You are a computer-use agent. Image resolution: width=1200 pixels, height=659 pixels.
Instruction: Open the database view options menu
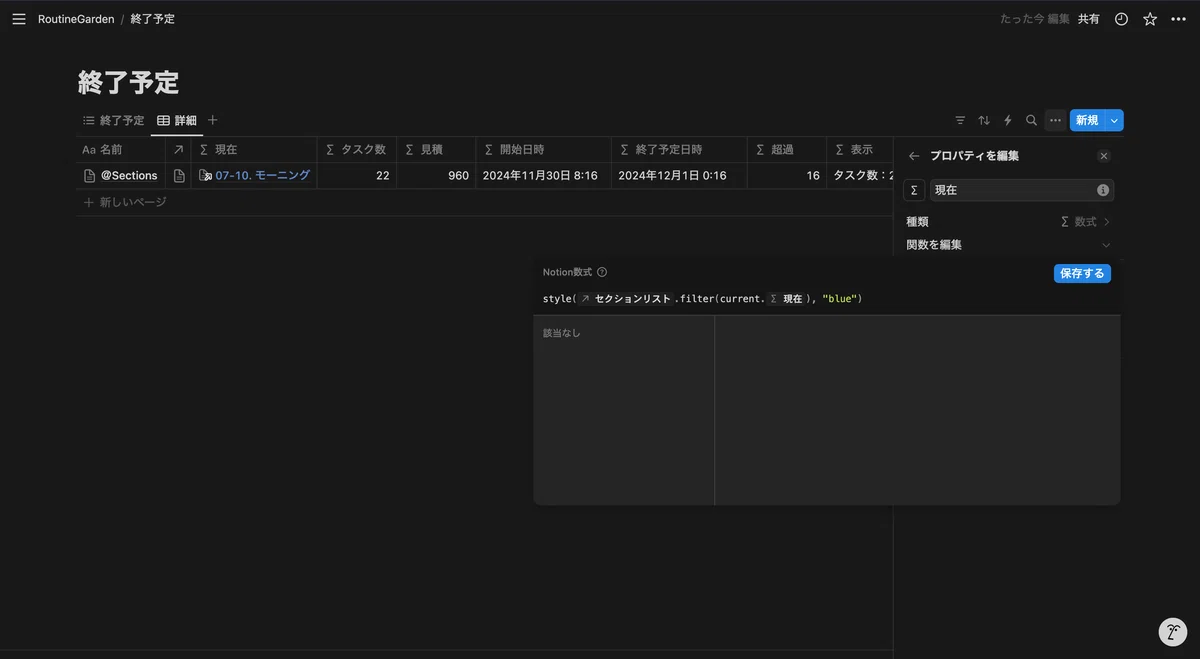click(x=1055, y=120)
